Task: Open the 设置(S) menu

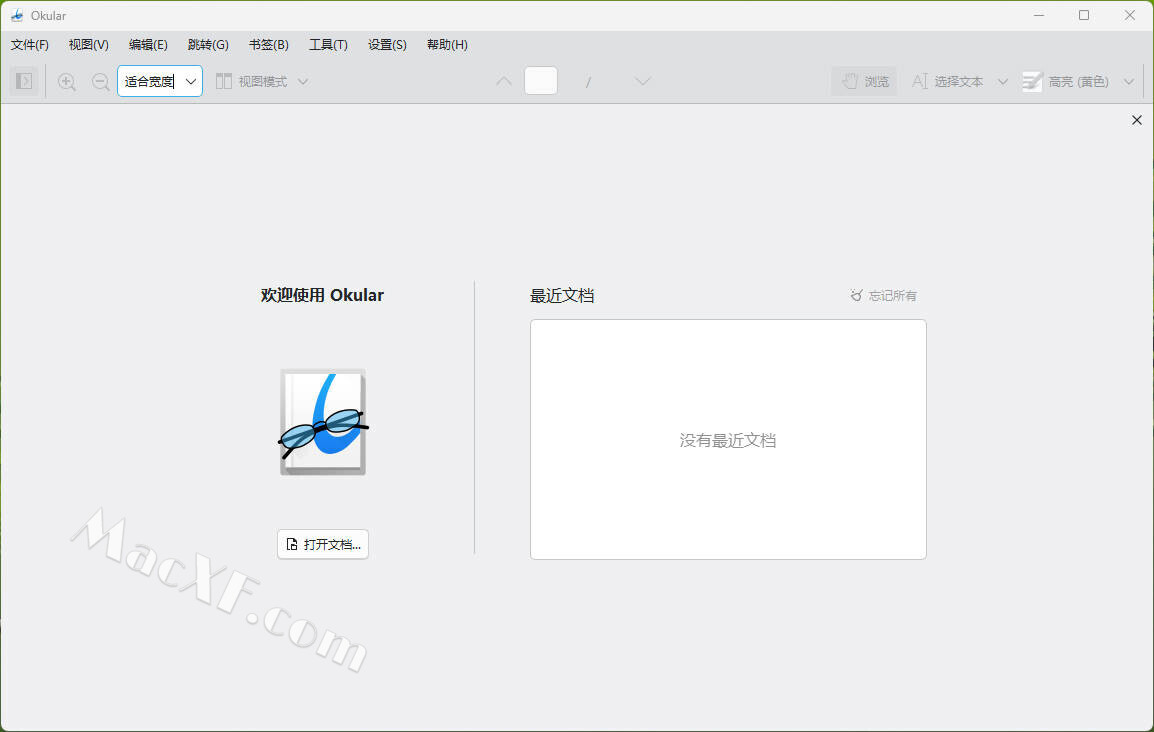Action: [387, 45]
